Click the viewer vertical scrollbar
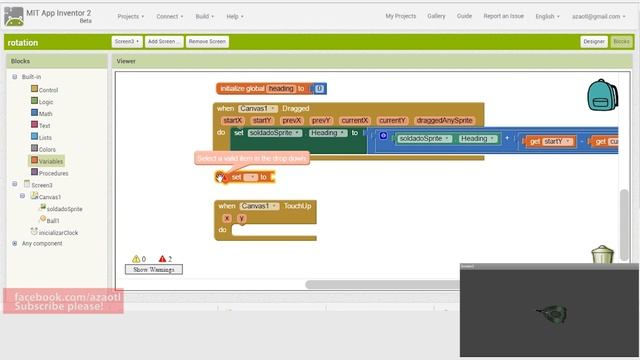Screen dimensions: 640x360 624,224
